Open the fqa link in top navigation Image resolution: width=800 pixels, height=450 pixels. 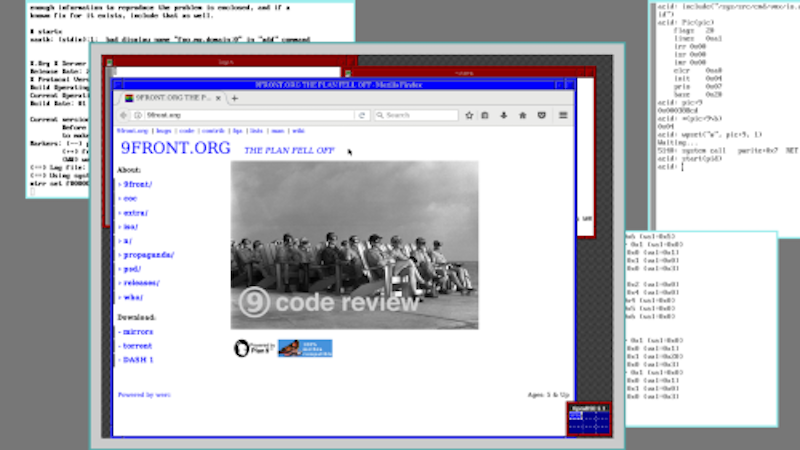[x=237, y=131]
